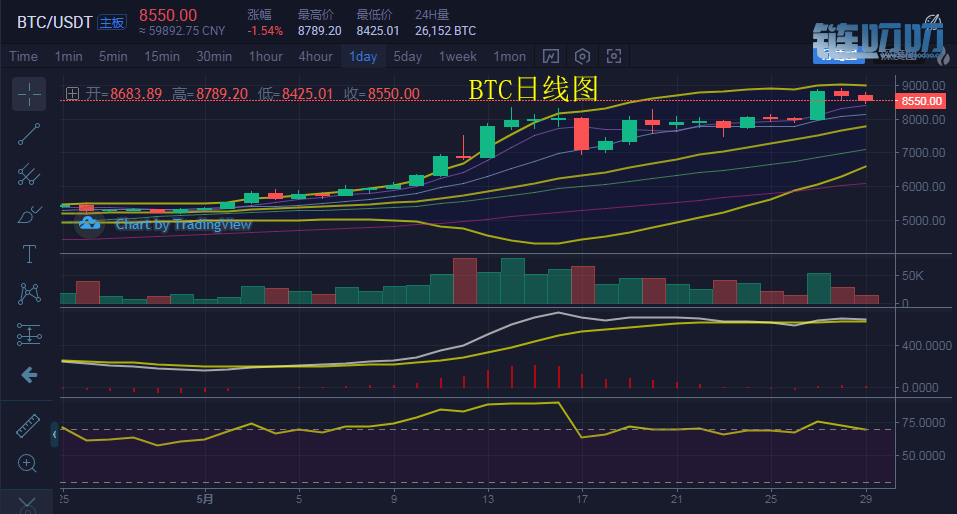This screenshot has width=957, height=514.
Task: Switch to 15min interval
Action: [x=162, y=56]
